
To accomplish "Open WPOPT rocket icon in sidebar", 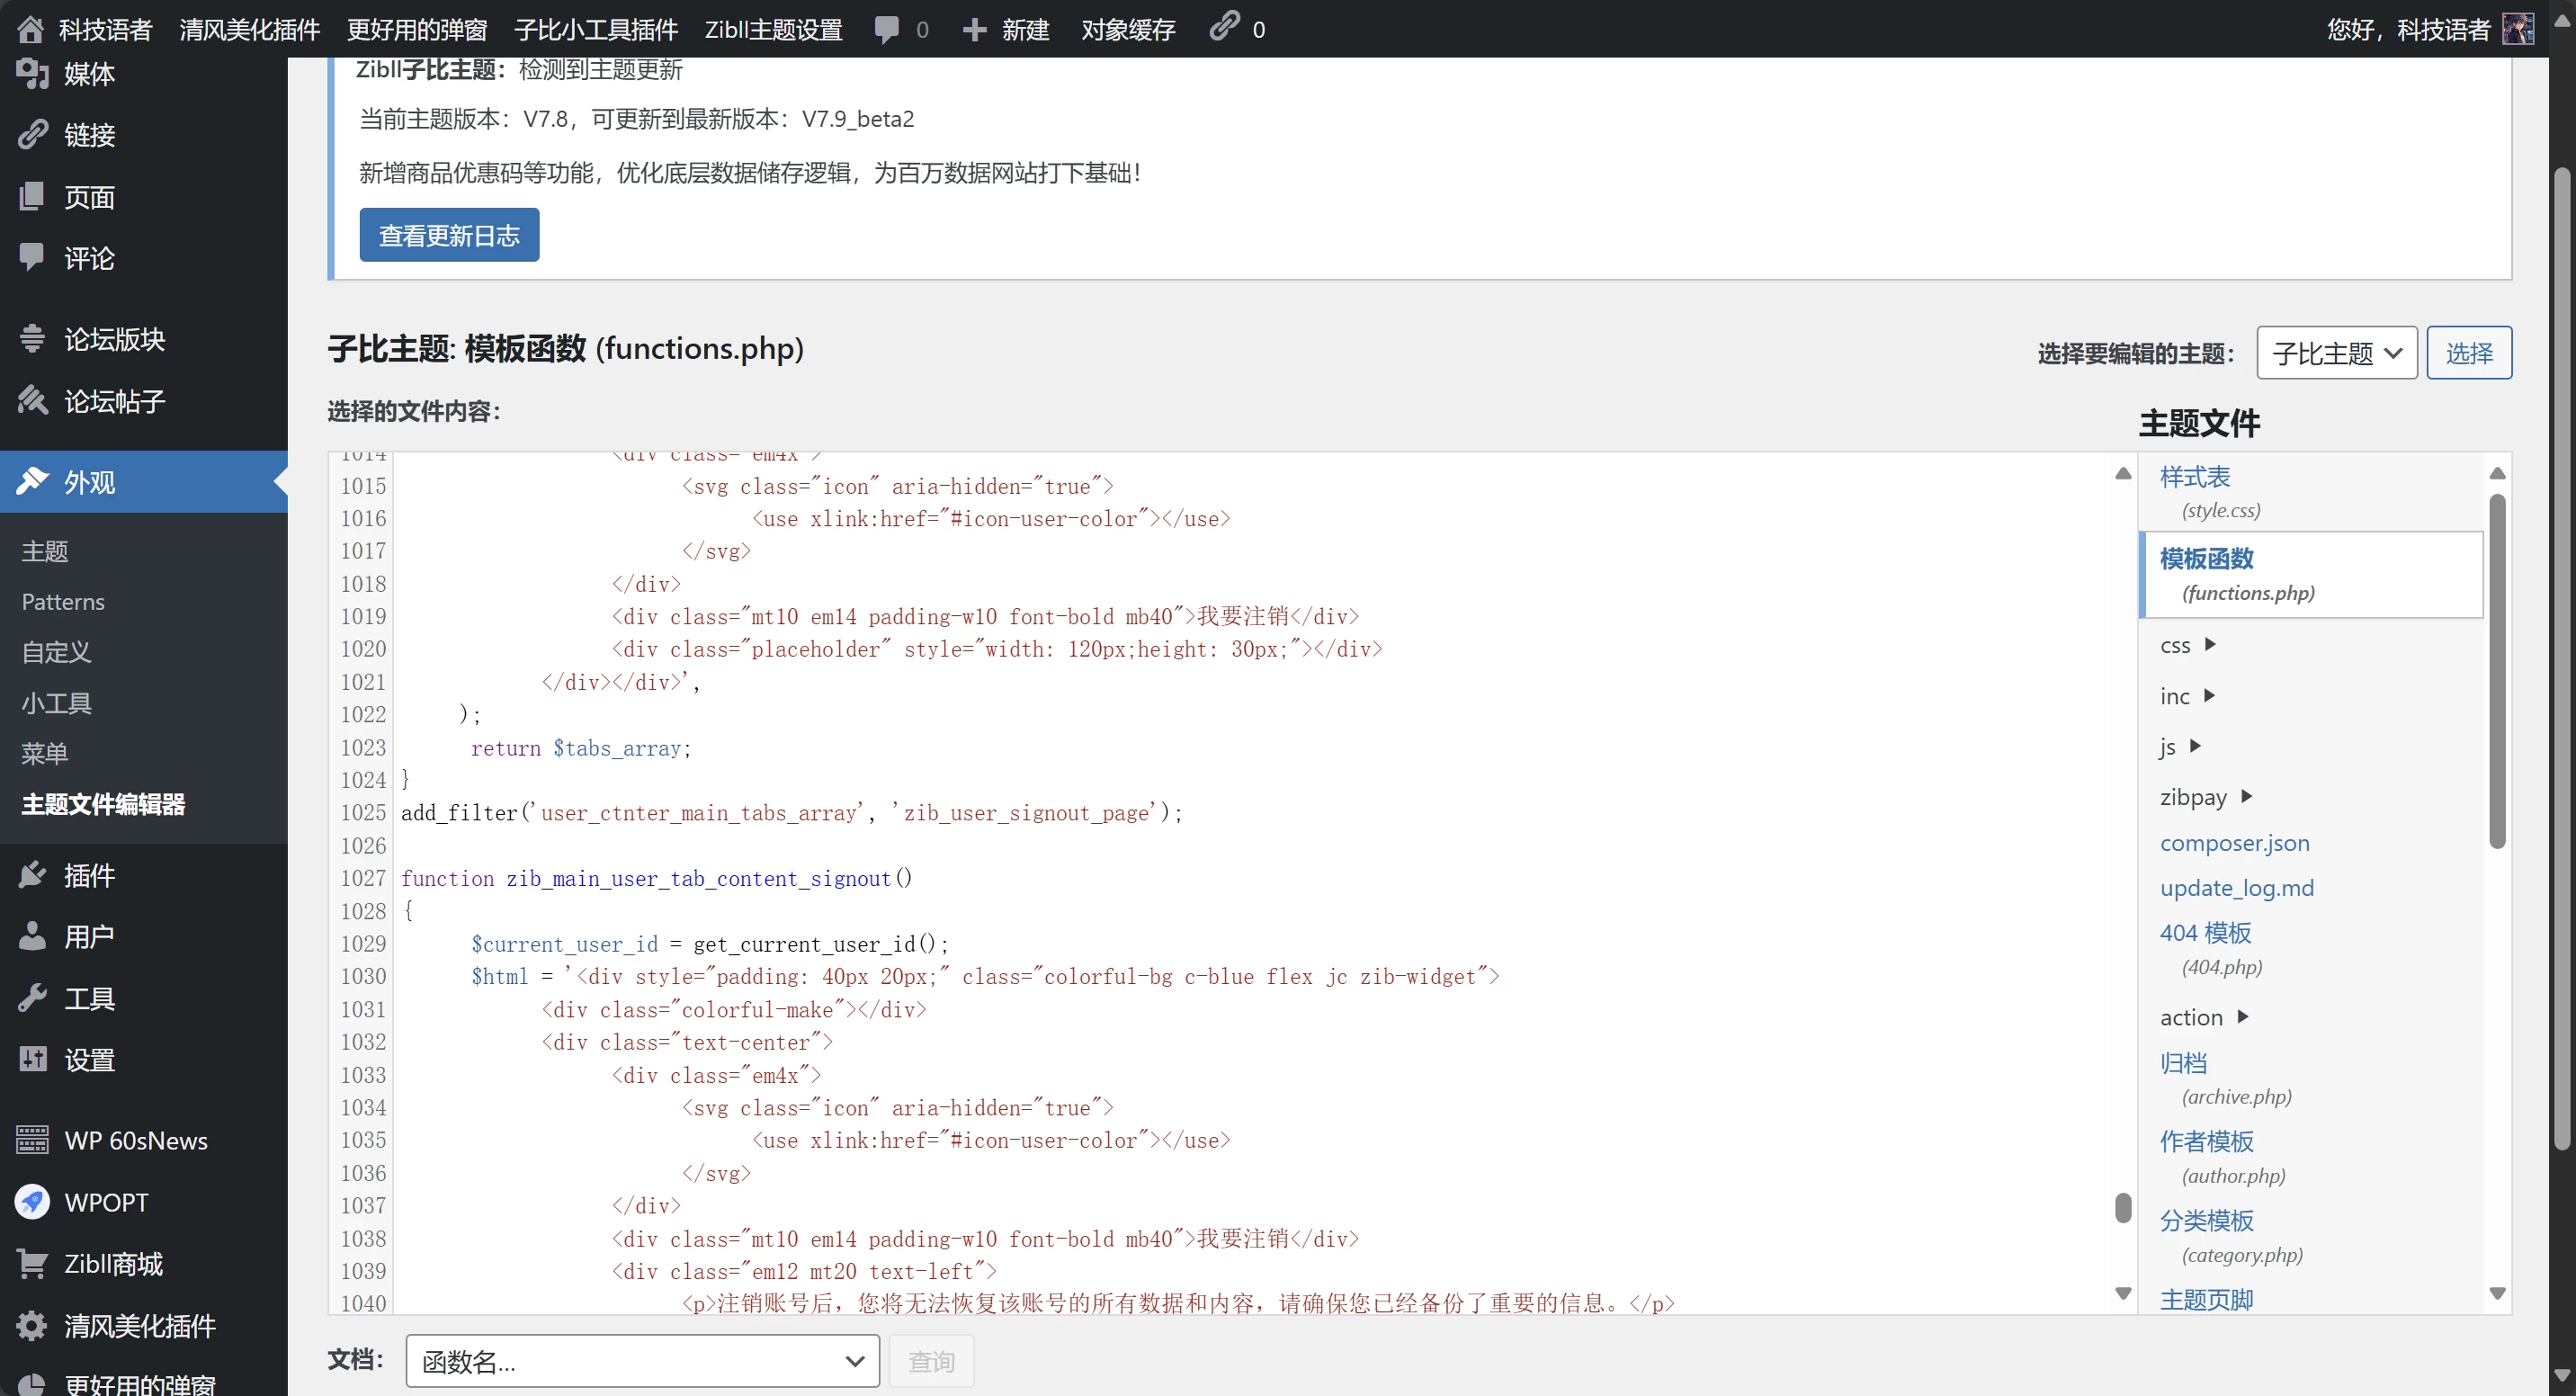I will (x=32, y=1202).
